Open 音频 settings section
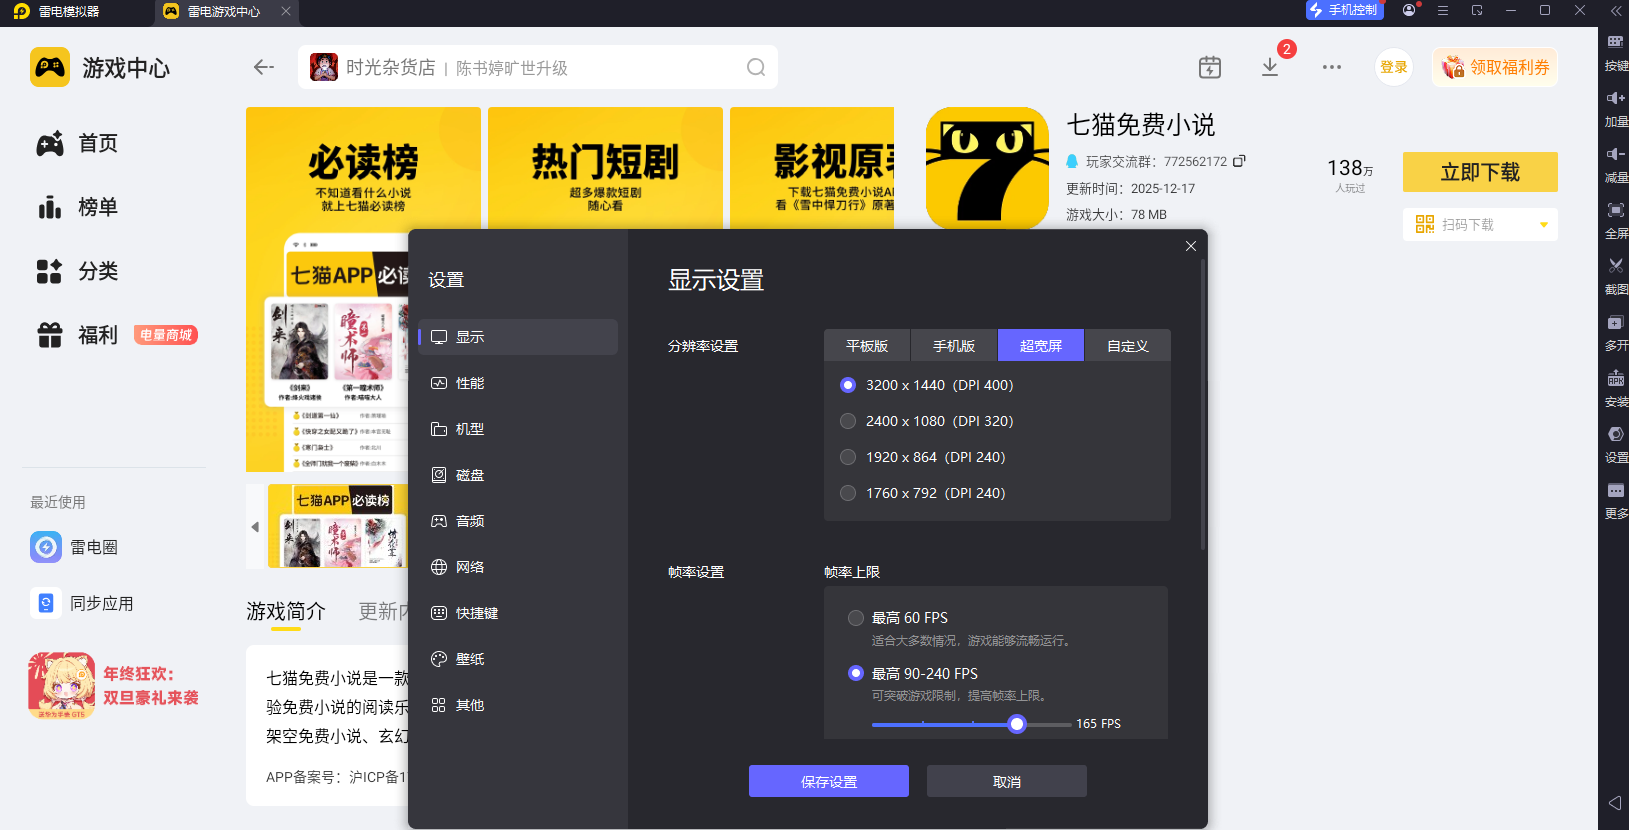The height and width of the screenshot is (830, 1629). click(518, 521)
